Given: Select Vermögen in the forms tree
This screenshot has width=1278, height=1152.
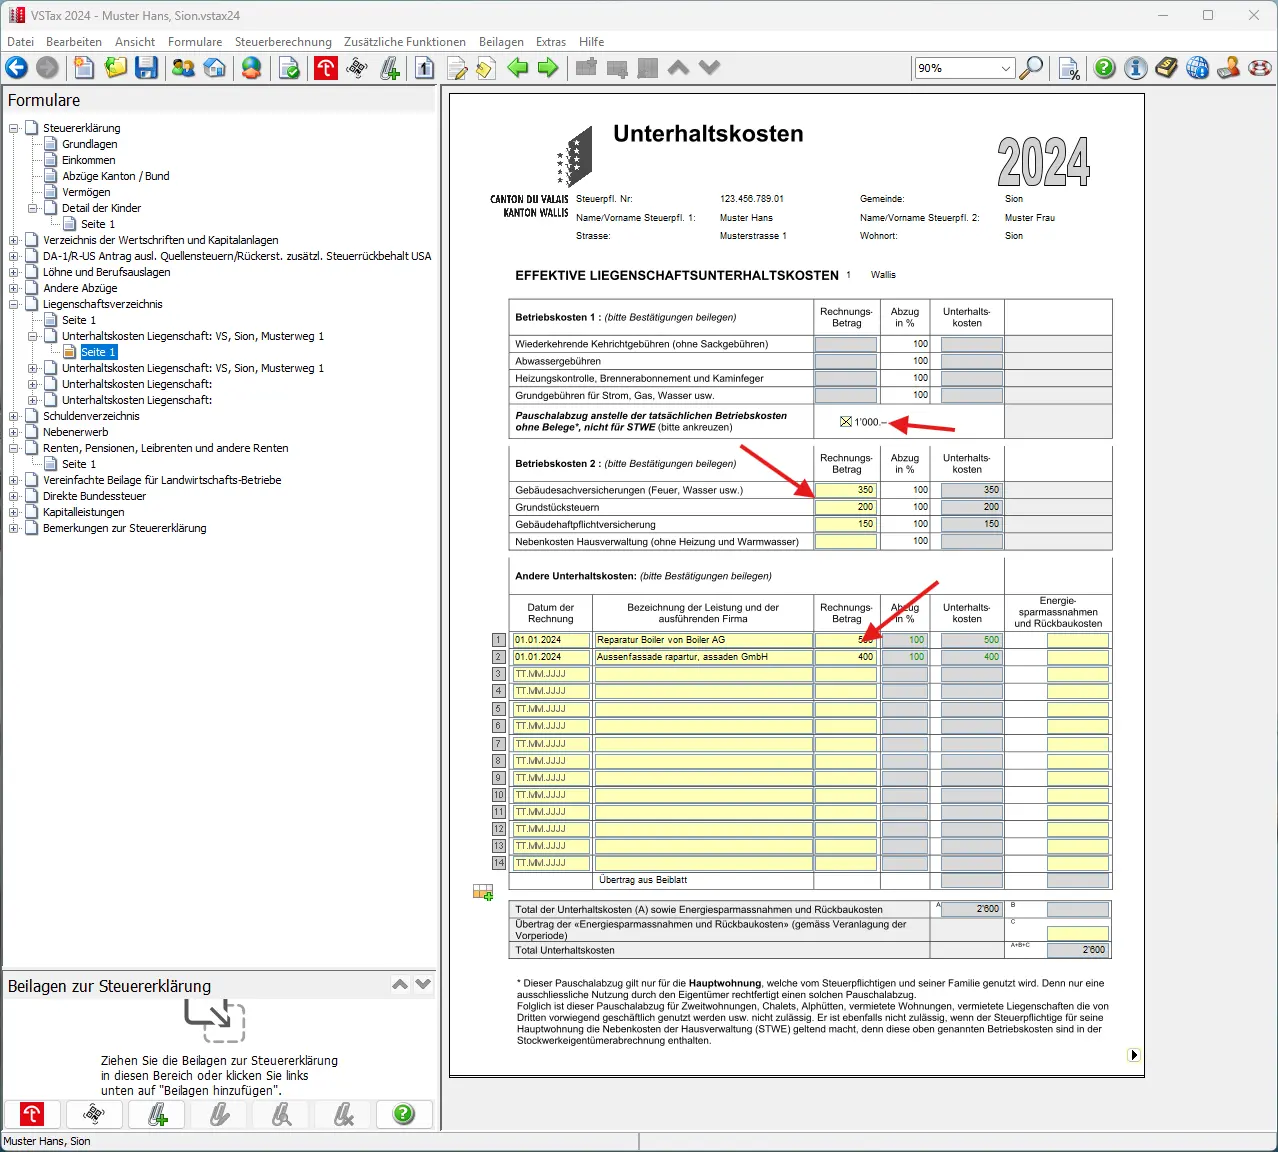Looking at the screenshot, I should 86,192.
